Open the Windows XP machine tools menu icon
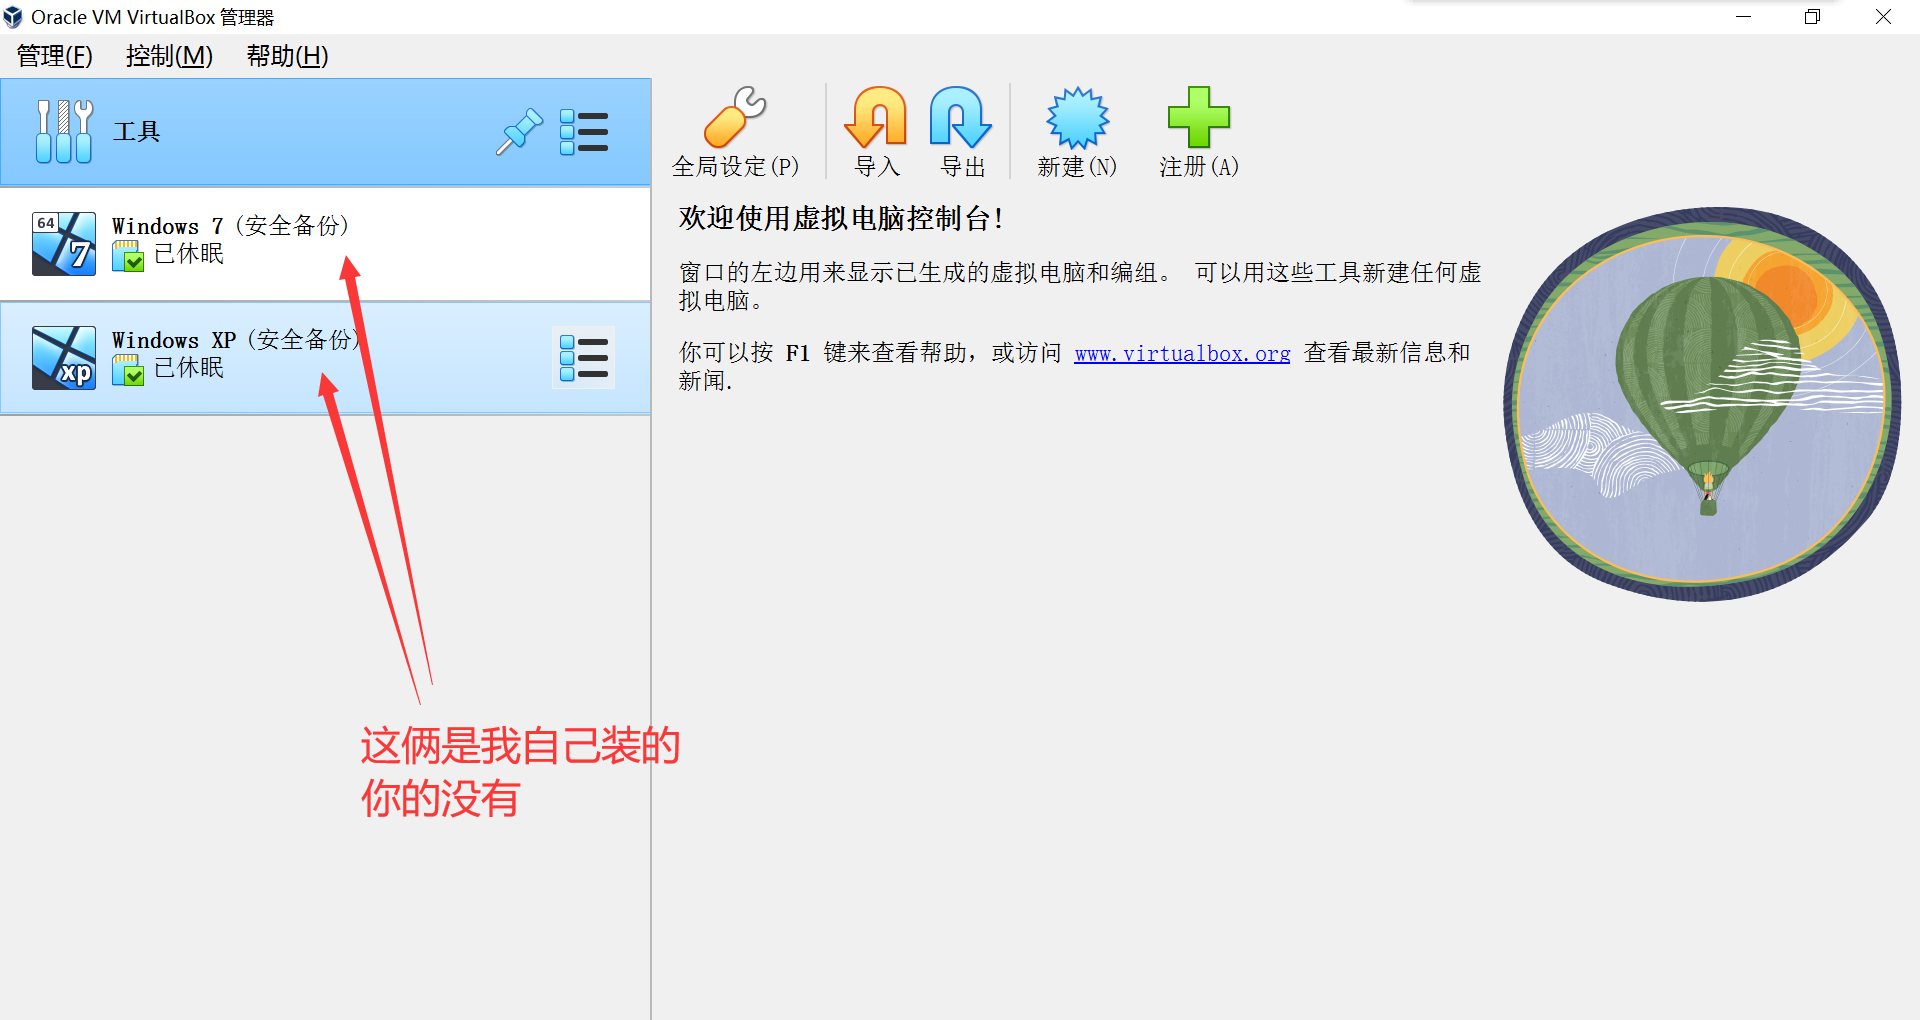The image size is (1920, 1020). tap(584, 358)
